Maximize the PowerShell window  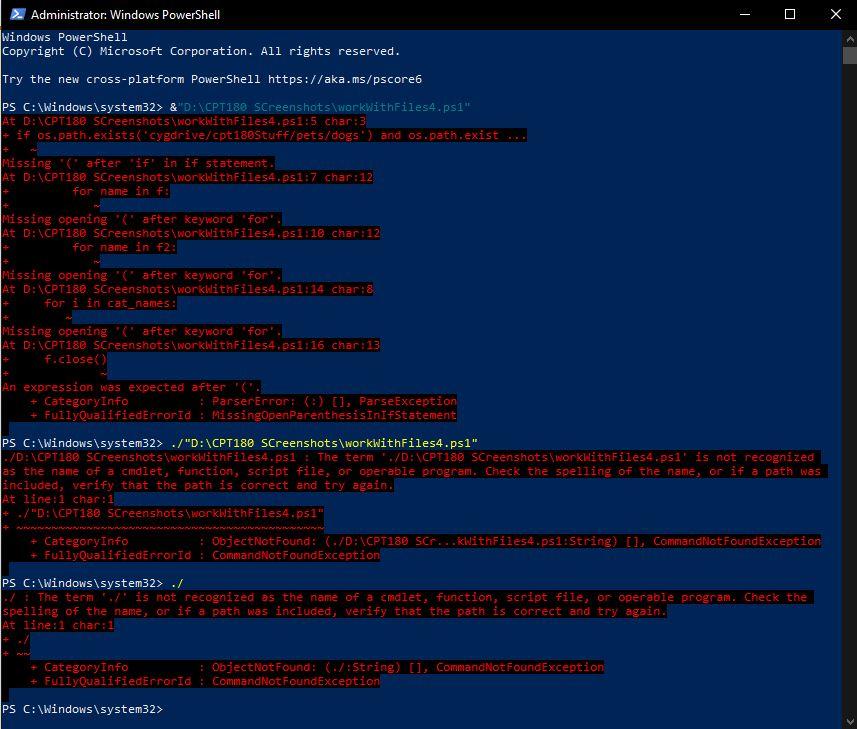(x=790, y=14)
